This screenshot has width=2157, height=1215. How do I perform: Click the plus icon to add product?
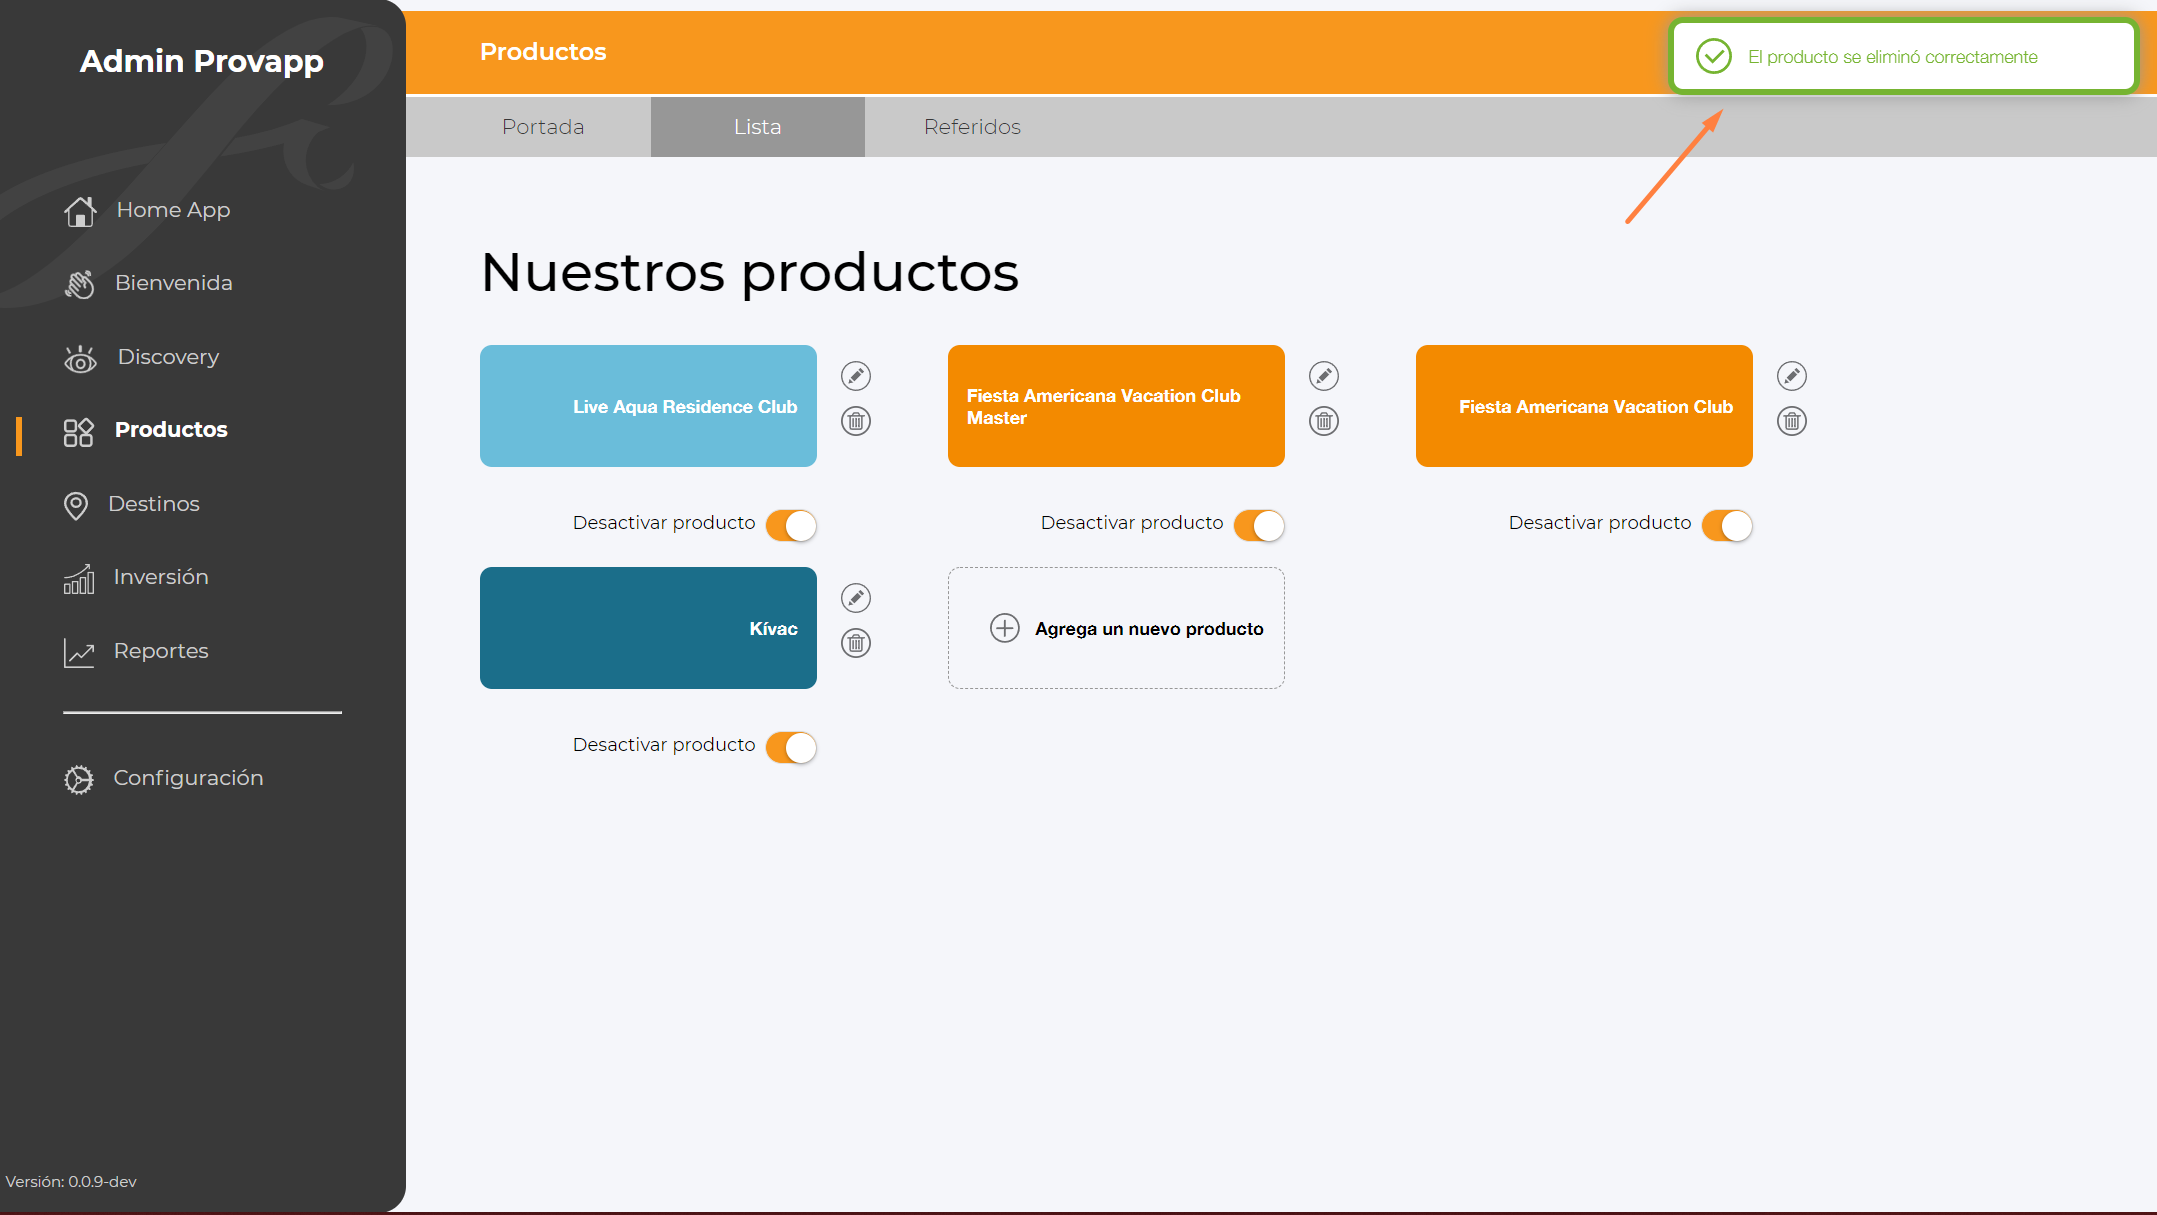tap(1005, 628)
